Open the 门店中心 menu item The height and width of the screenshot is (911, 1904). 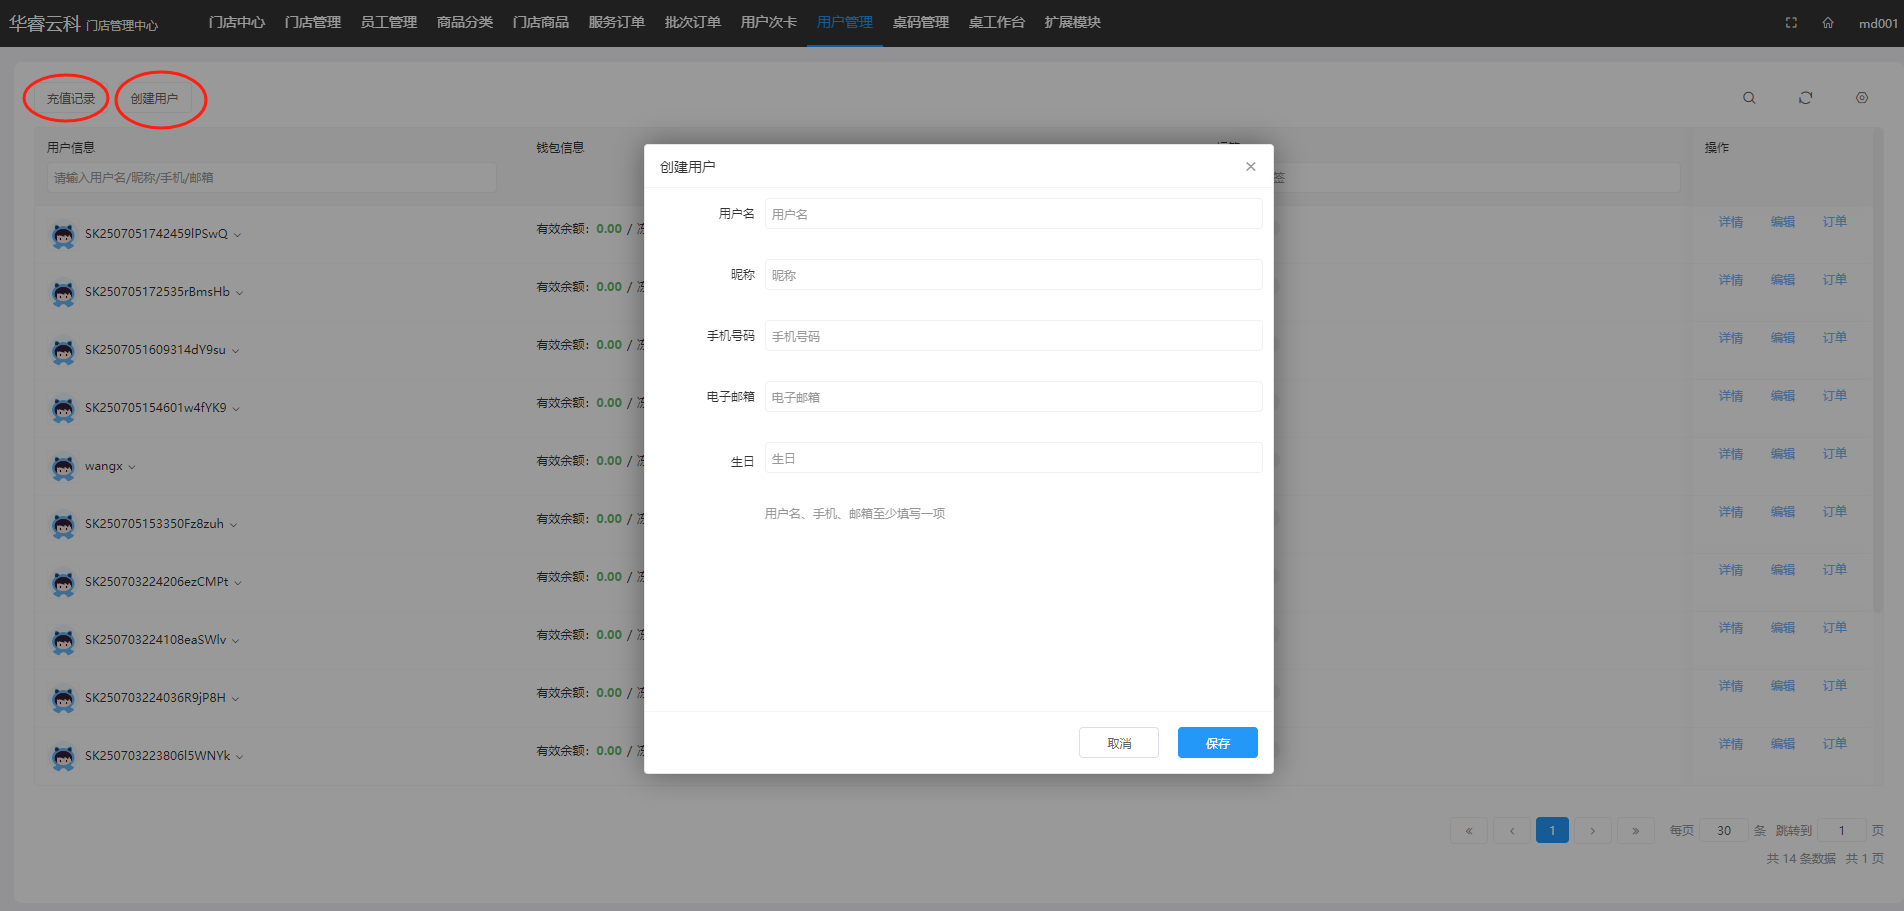(x=237, y=22)
